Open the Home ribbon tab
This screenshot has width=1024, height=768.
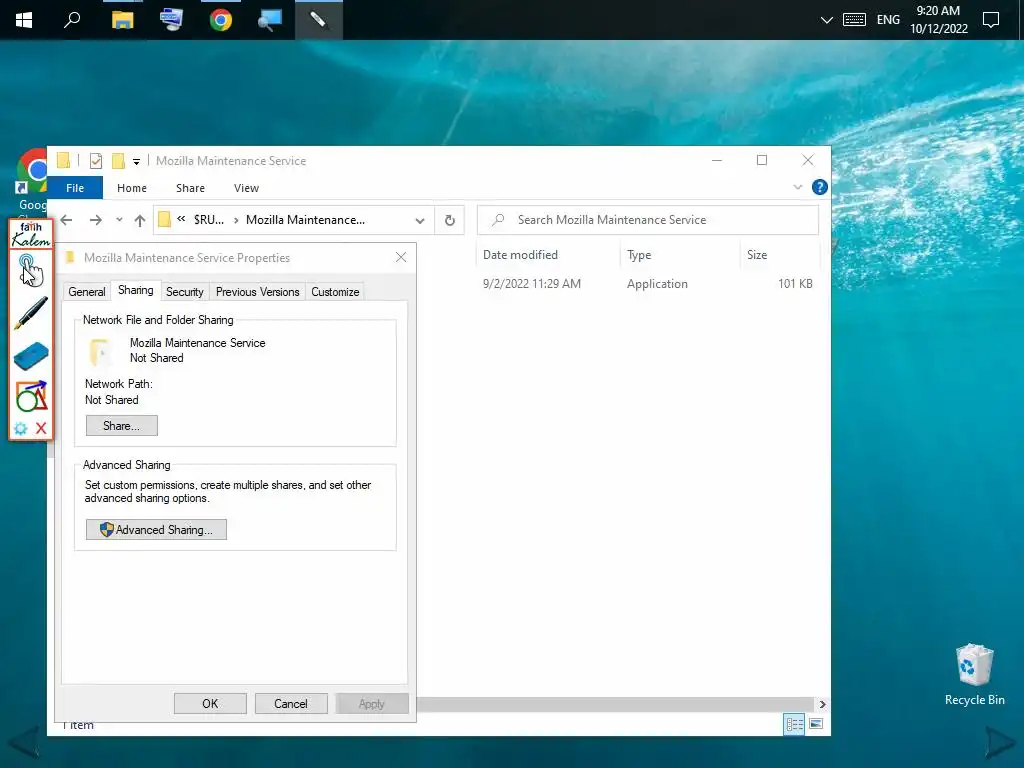click(x=132, y=188)
